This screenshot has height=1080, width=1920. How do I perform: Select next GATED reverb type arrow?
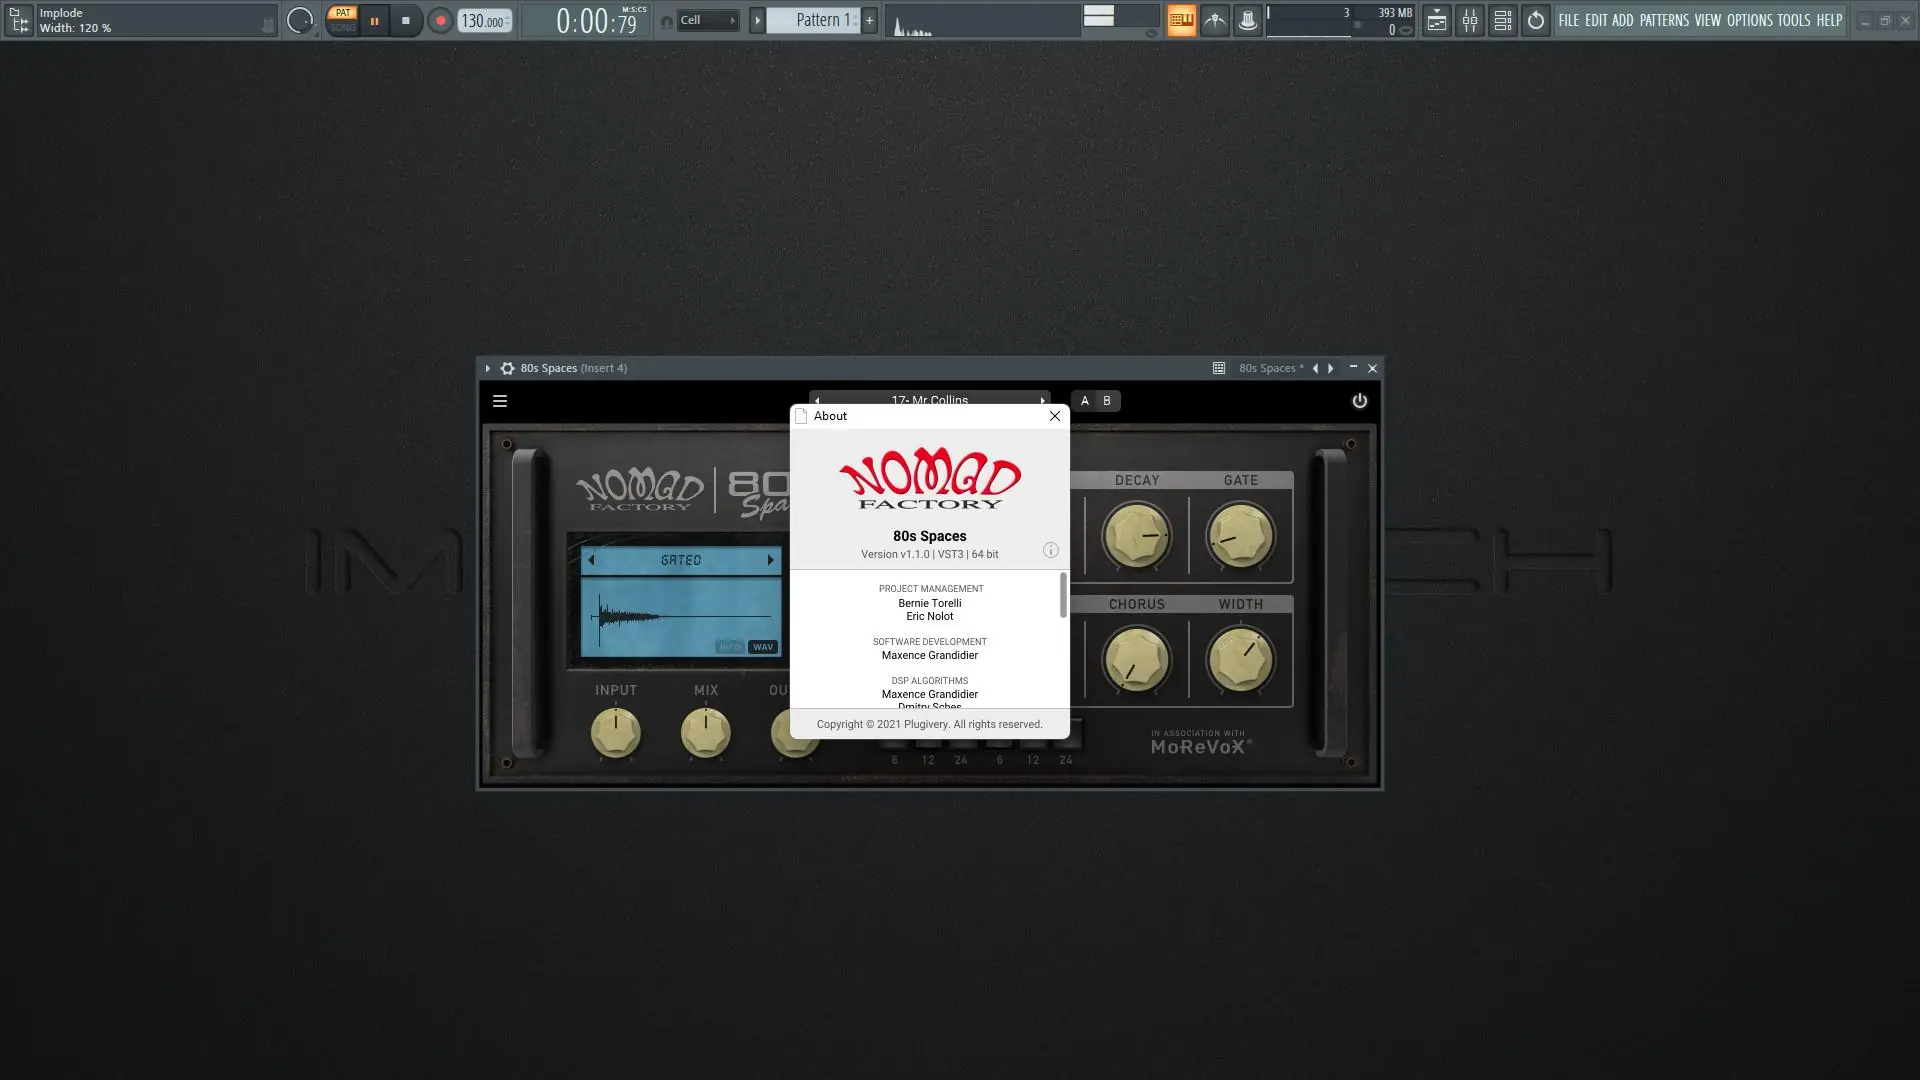click(x=770, y=560)
